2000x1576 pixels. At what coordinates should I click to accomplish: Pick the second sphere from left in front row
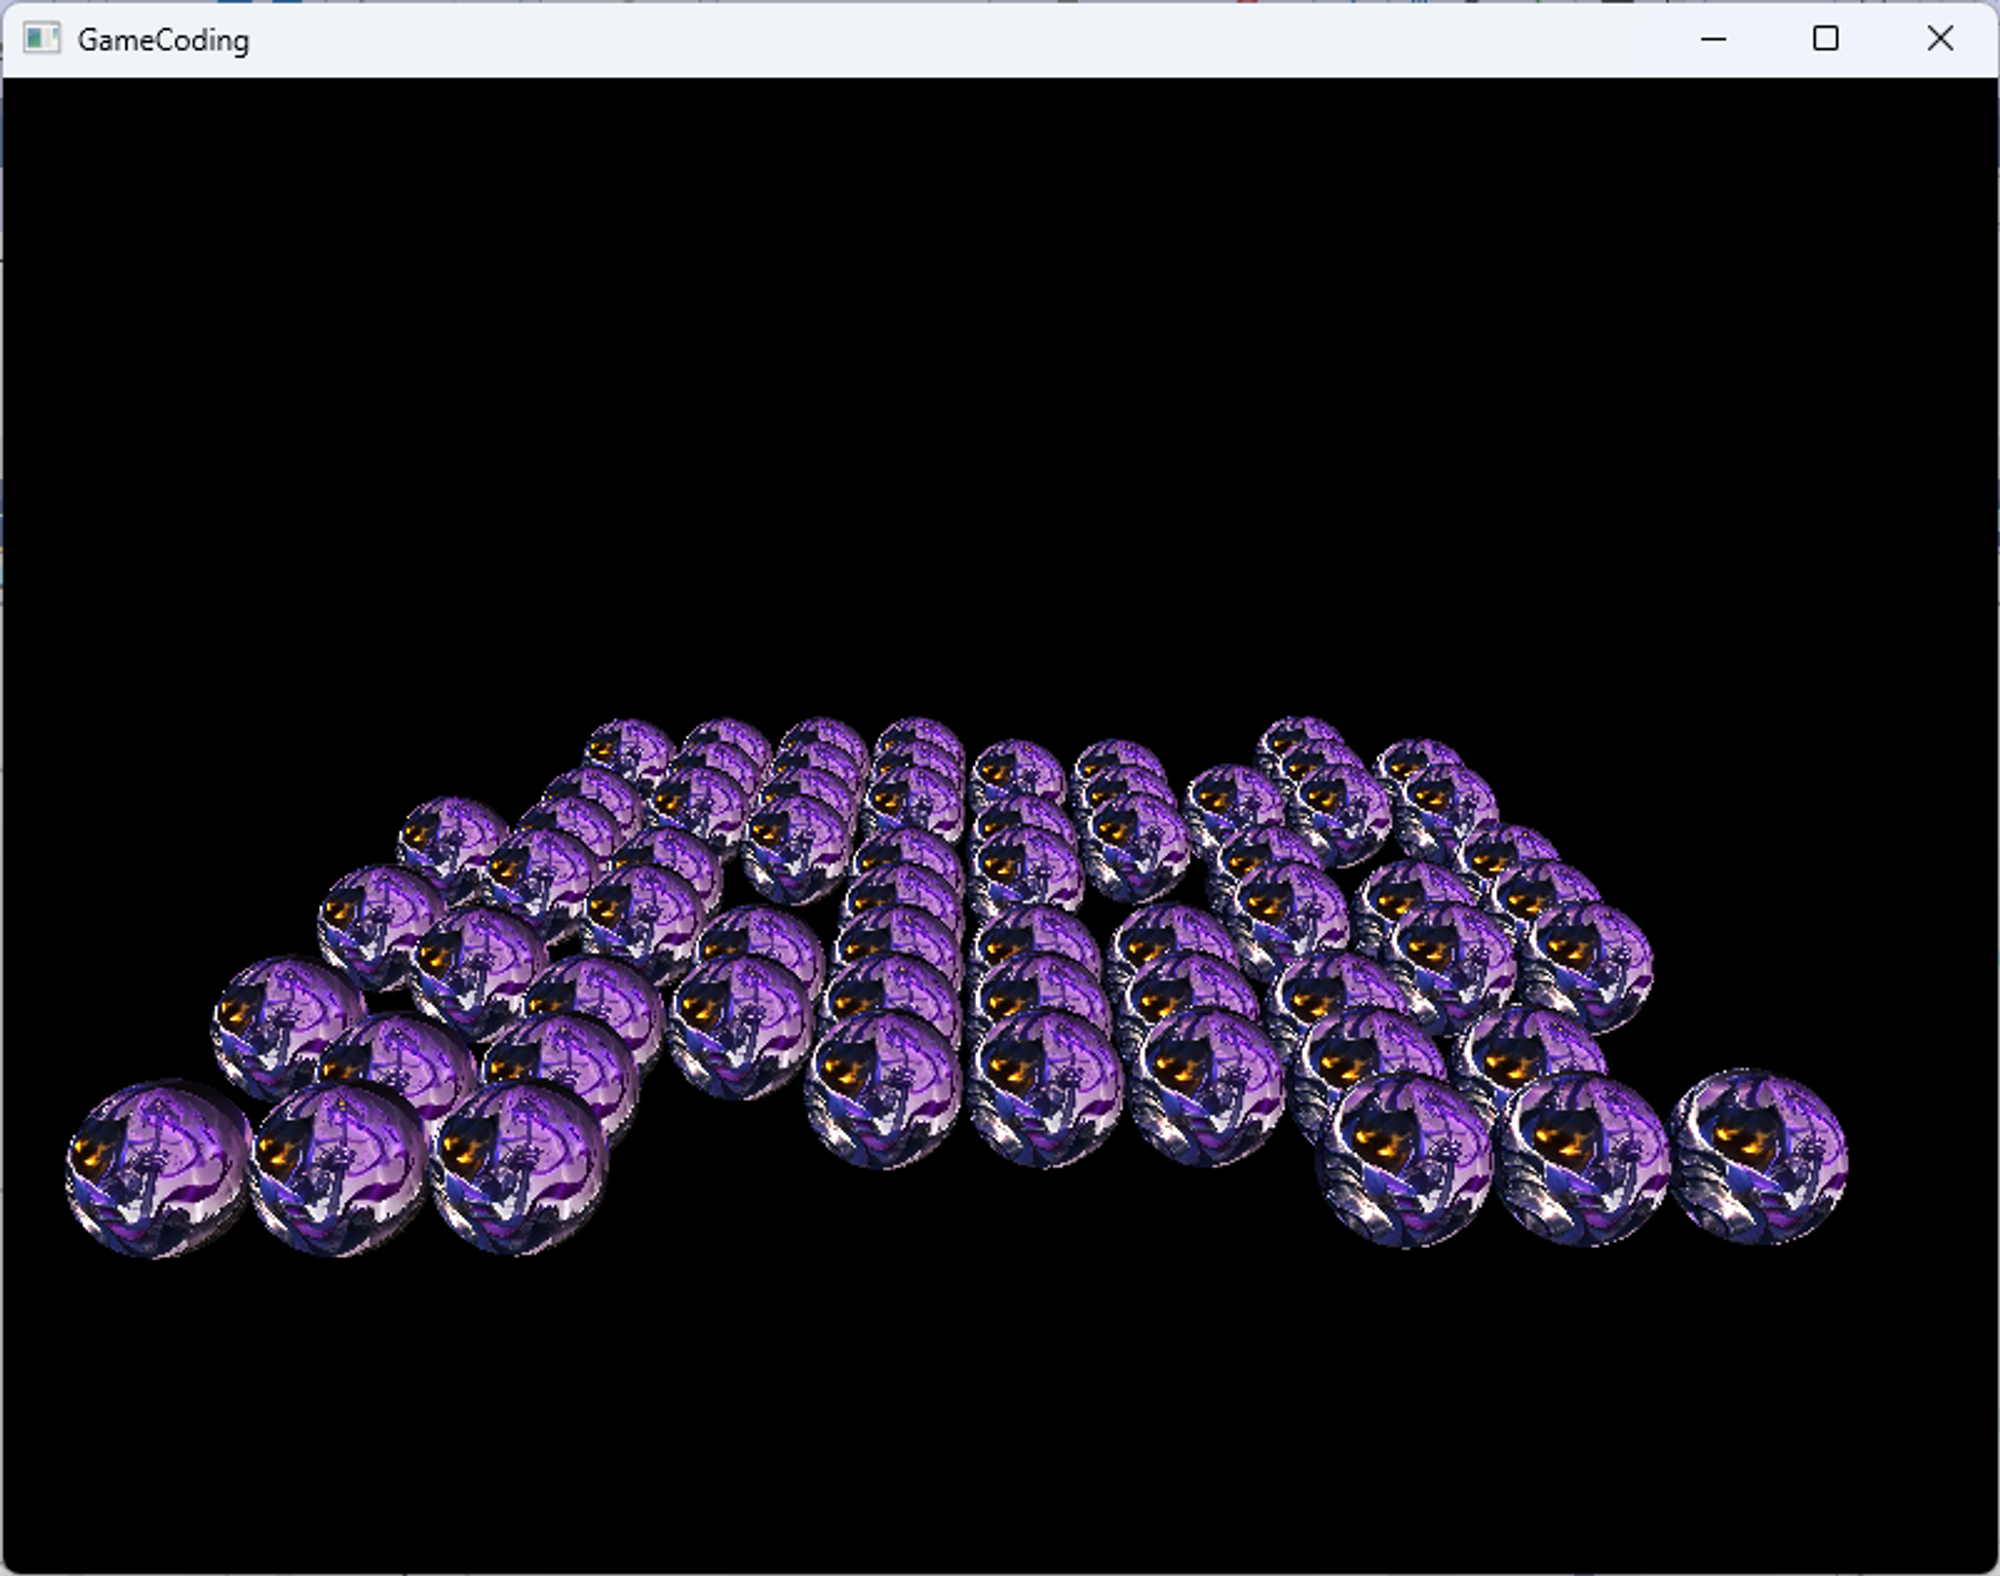[338, 1170]
